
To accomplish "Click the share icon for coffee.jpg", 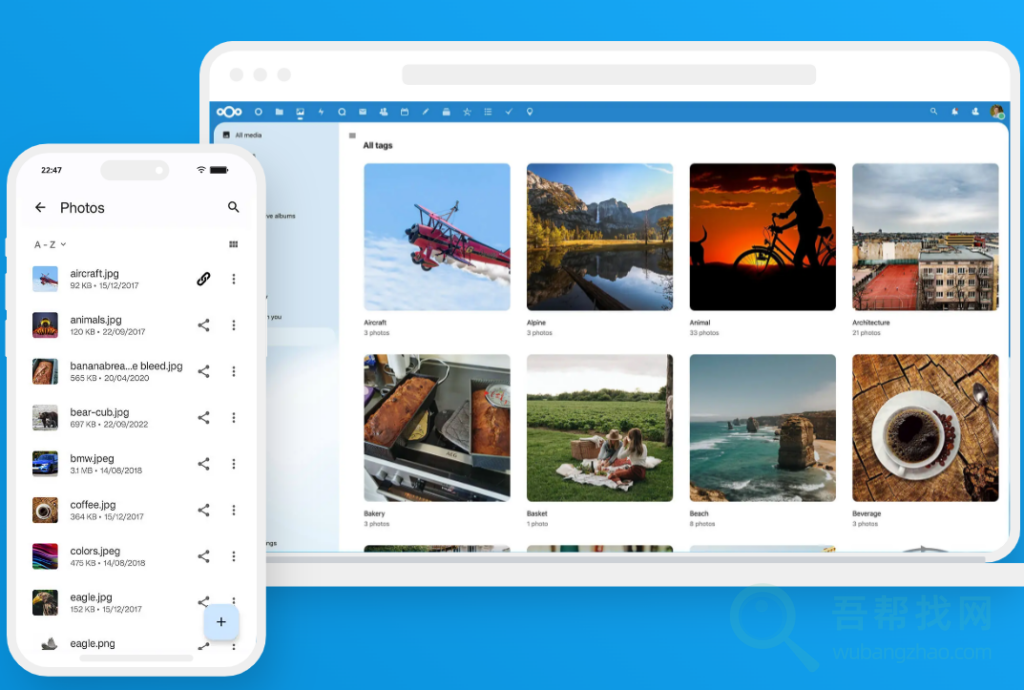I will pyautogui.click(x=203, y=510).
